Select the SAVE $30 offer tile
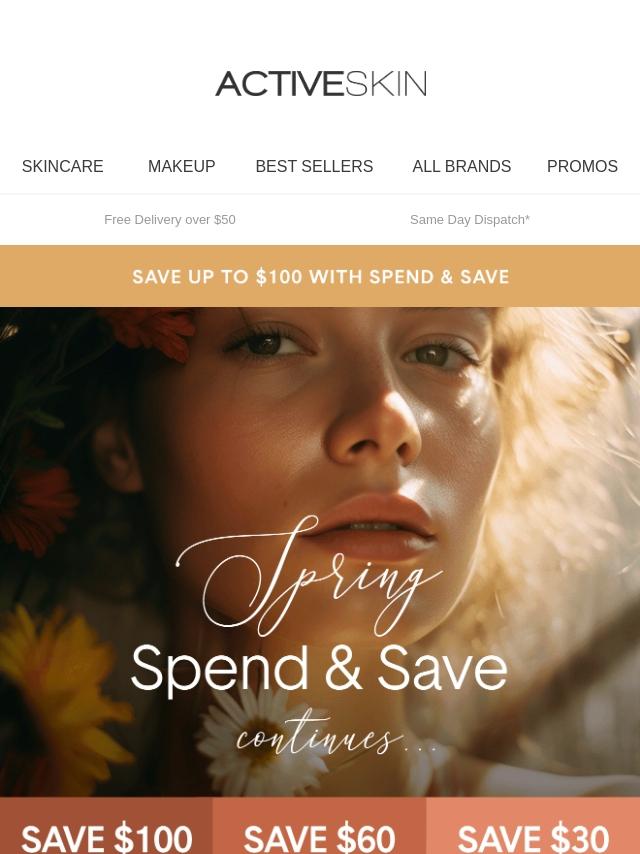Screen dimensions: 640x854 533,826
